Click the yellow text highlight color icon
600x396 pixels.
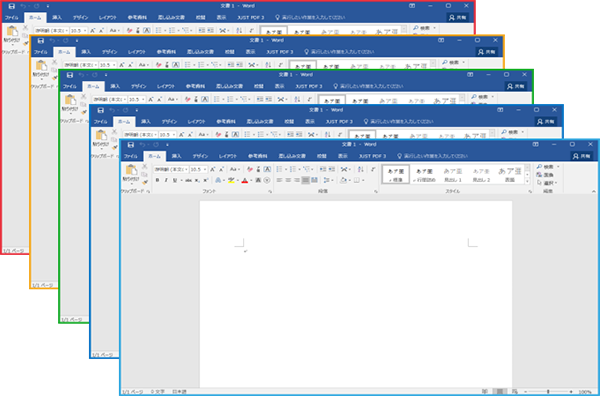click(231, 180)
